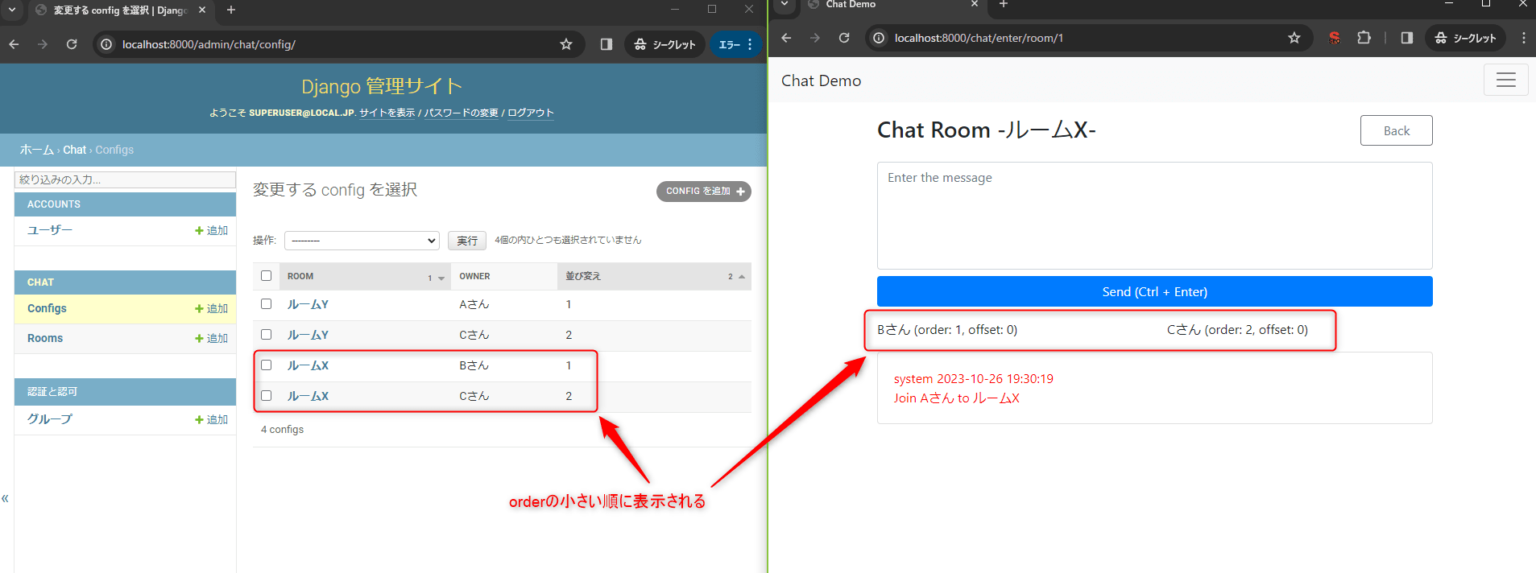
Task: Reload the localhost:8000/admin/chat/config page
Action: tap(71, 44)
